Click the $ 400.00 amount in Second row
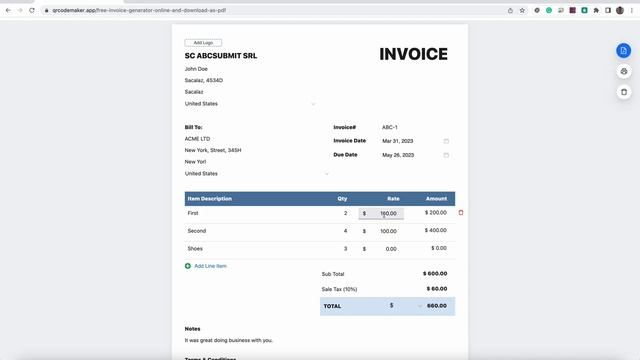This screenshot has width=640, height=360. (436, 231)
